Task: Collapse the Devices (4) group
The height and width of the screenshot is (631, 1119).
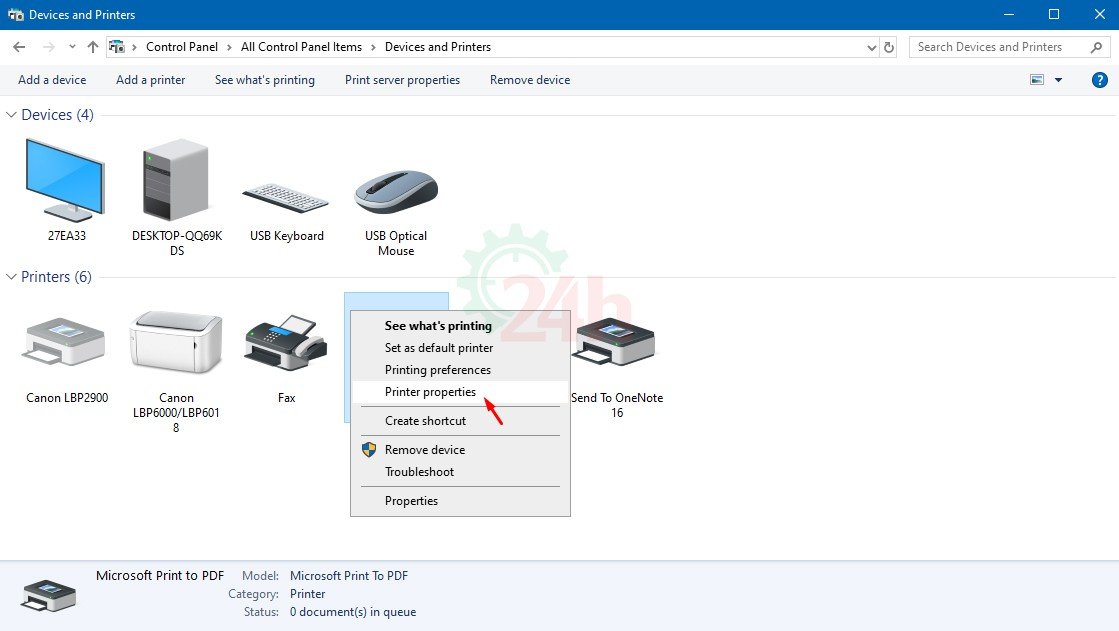Action: pyautogui.click(x=12, y=115)
